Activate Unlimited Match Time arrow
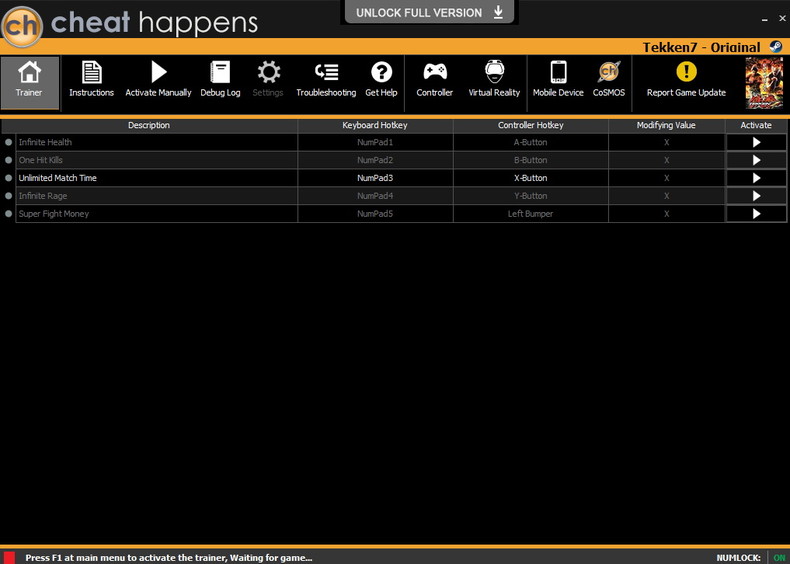The image size is (790, 564). coord(756,178)
